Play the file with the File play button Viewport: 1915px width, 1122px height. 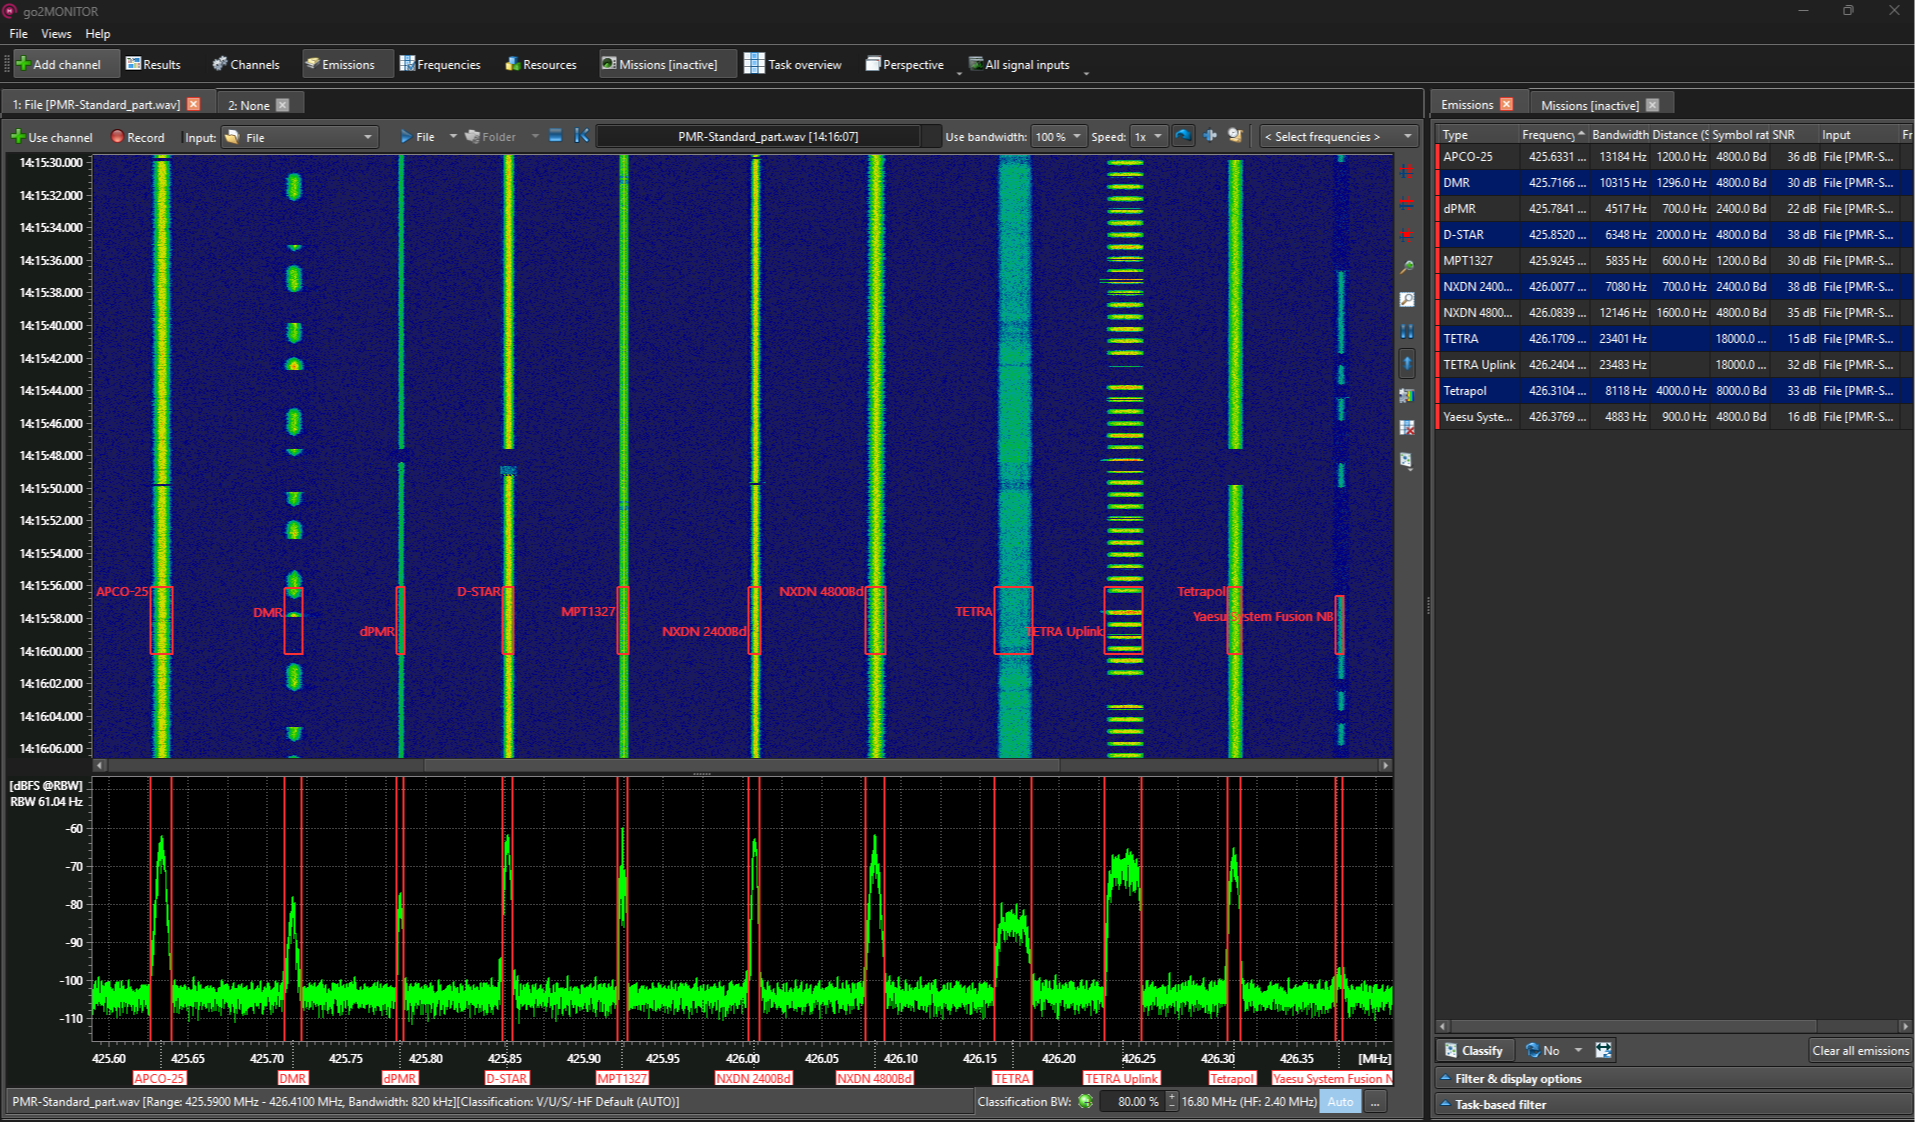coord(417,137)
